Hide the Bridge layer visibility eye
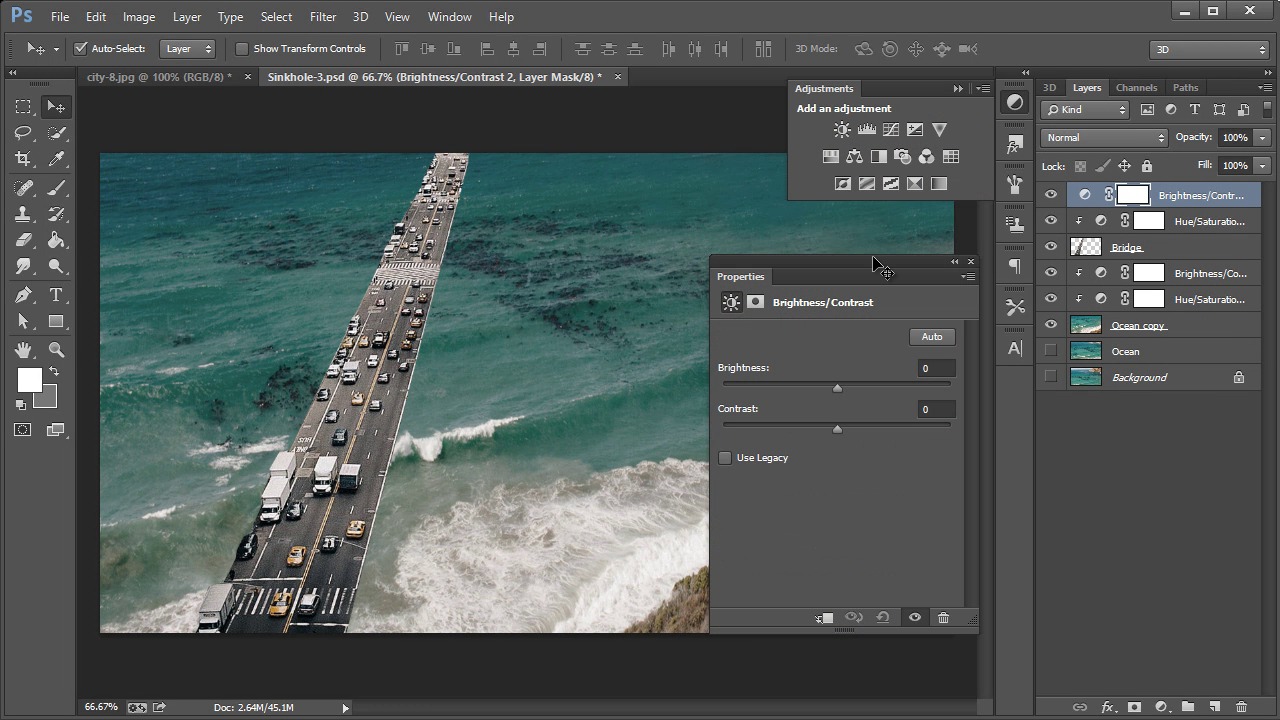1280x720 pixels. pos(1050,247)
